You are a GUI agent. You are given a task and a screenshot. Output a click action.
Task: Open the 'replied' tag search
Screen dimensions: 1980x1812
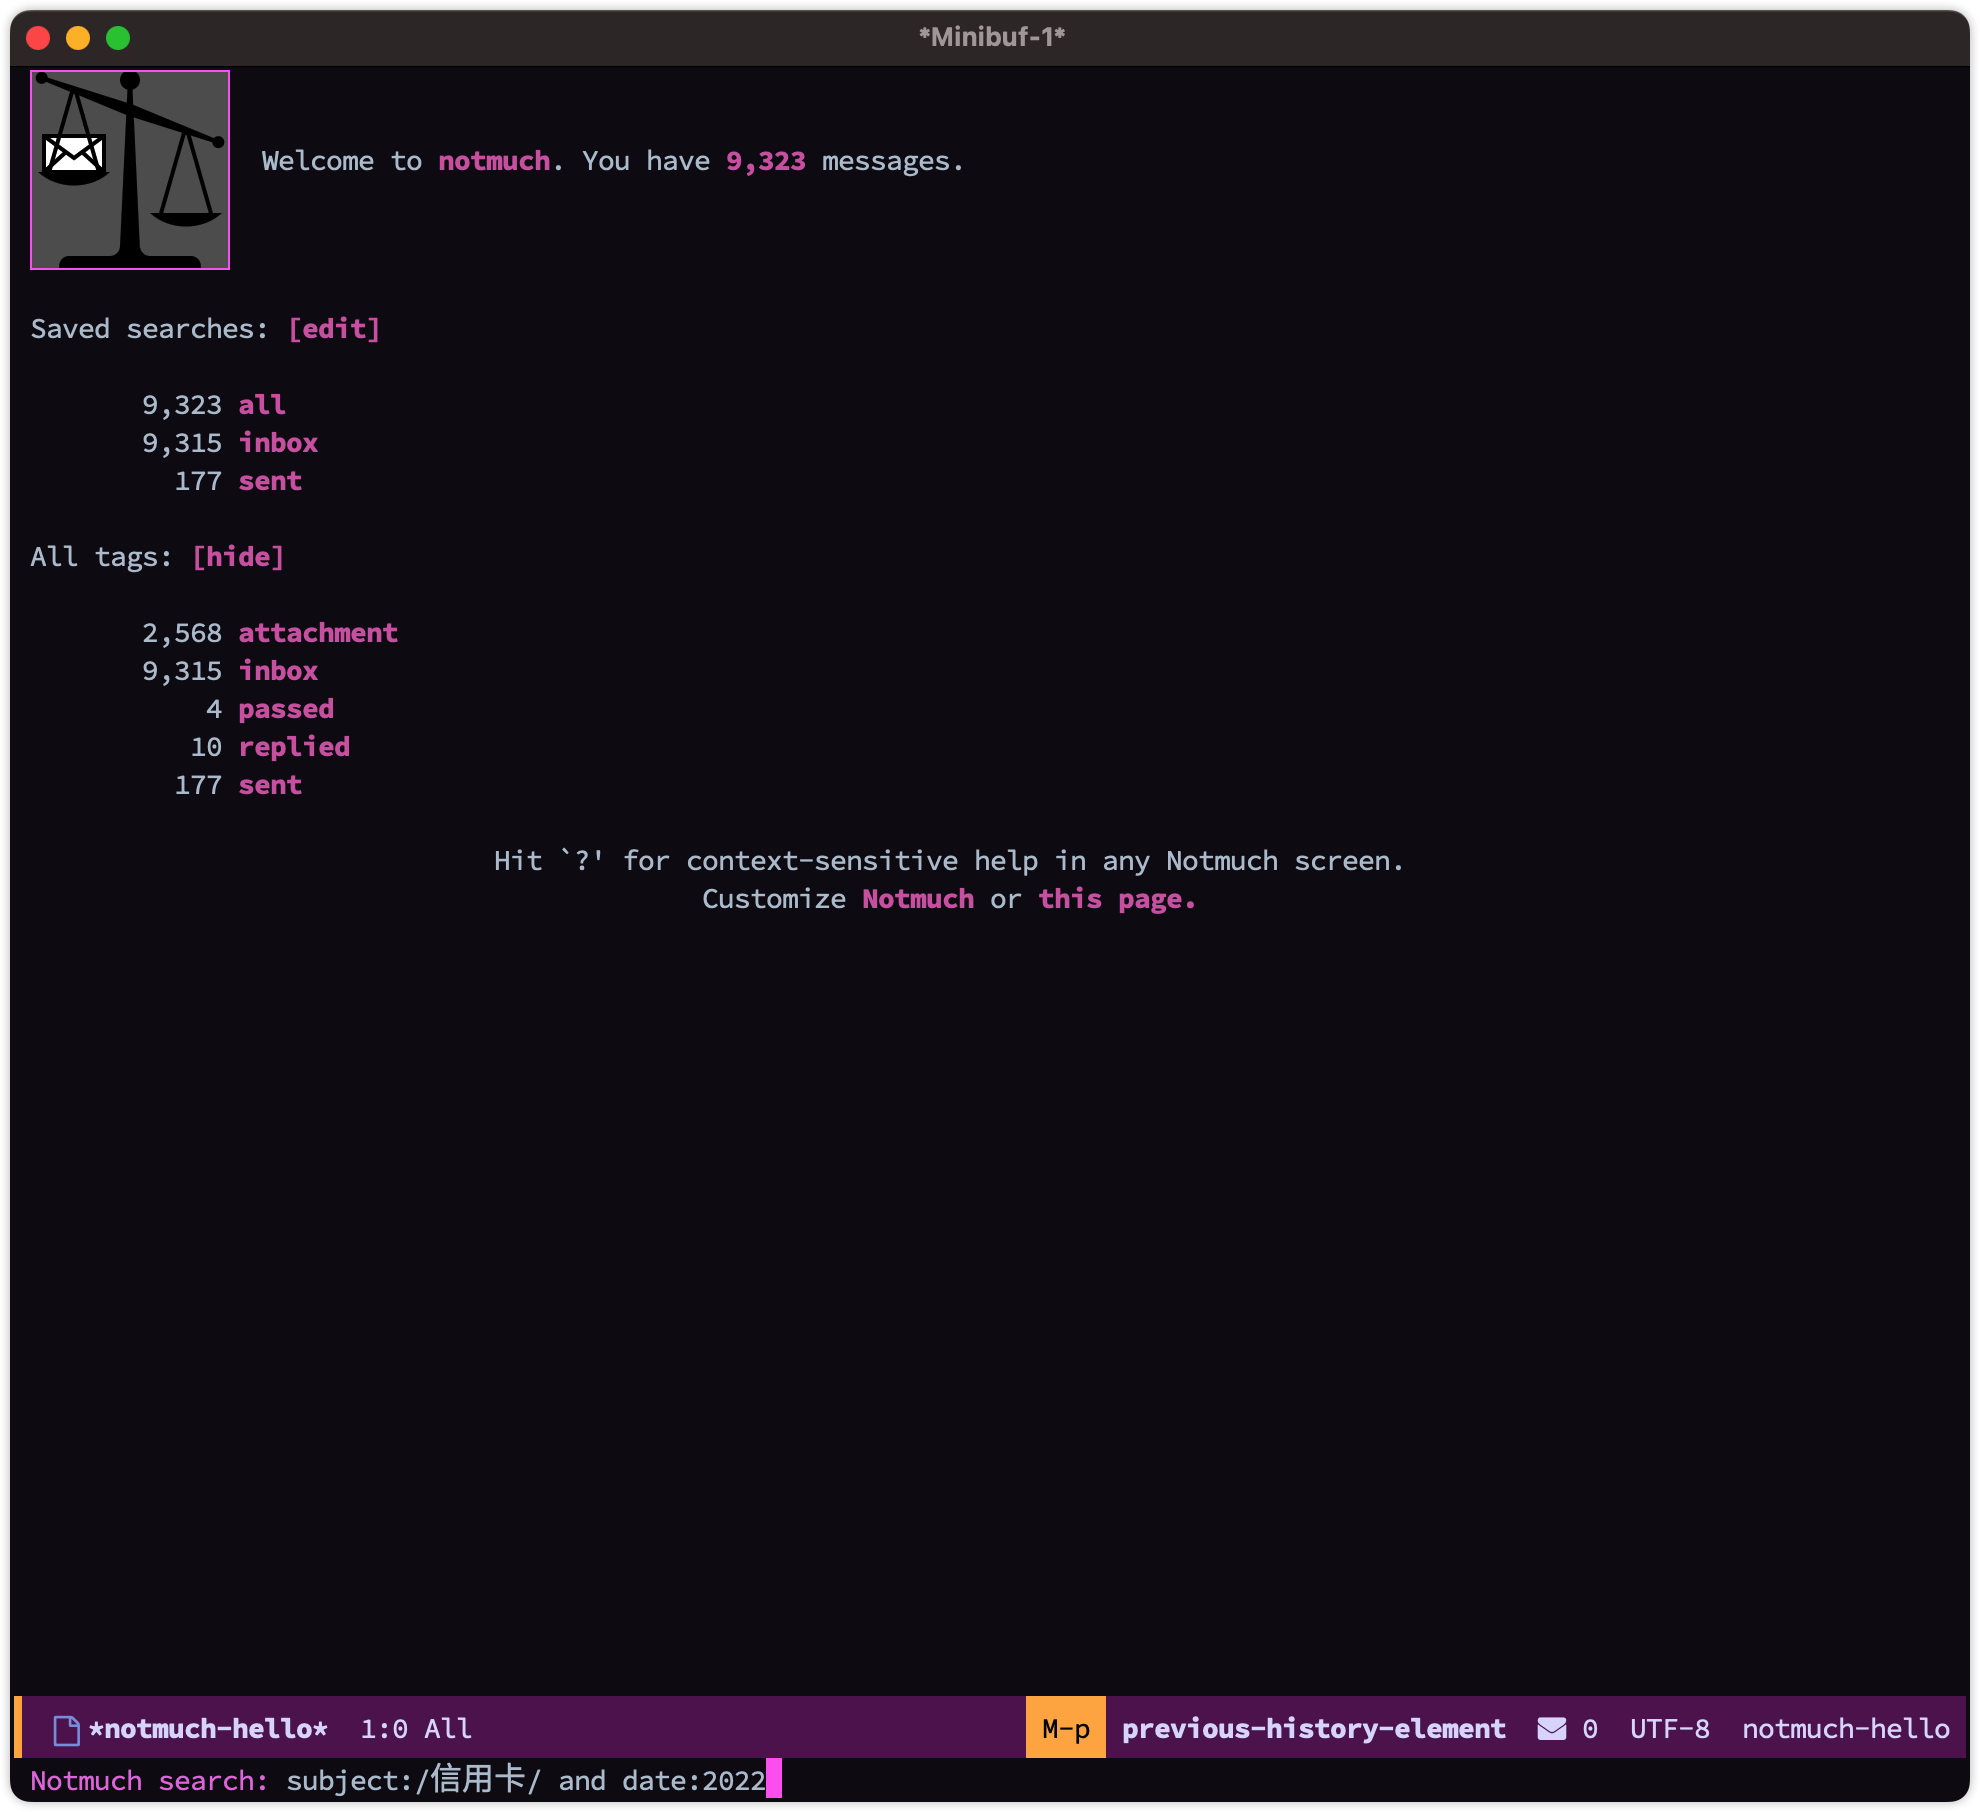point(294,747)
